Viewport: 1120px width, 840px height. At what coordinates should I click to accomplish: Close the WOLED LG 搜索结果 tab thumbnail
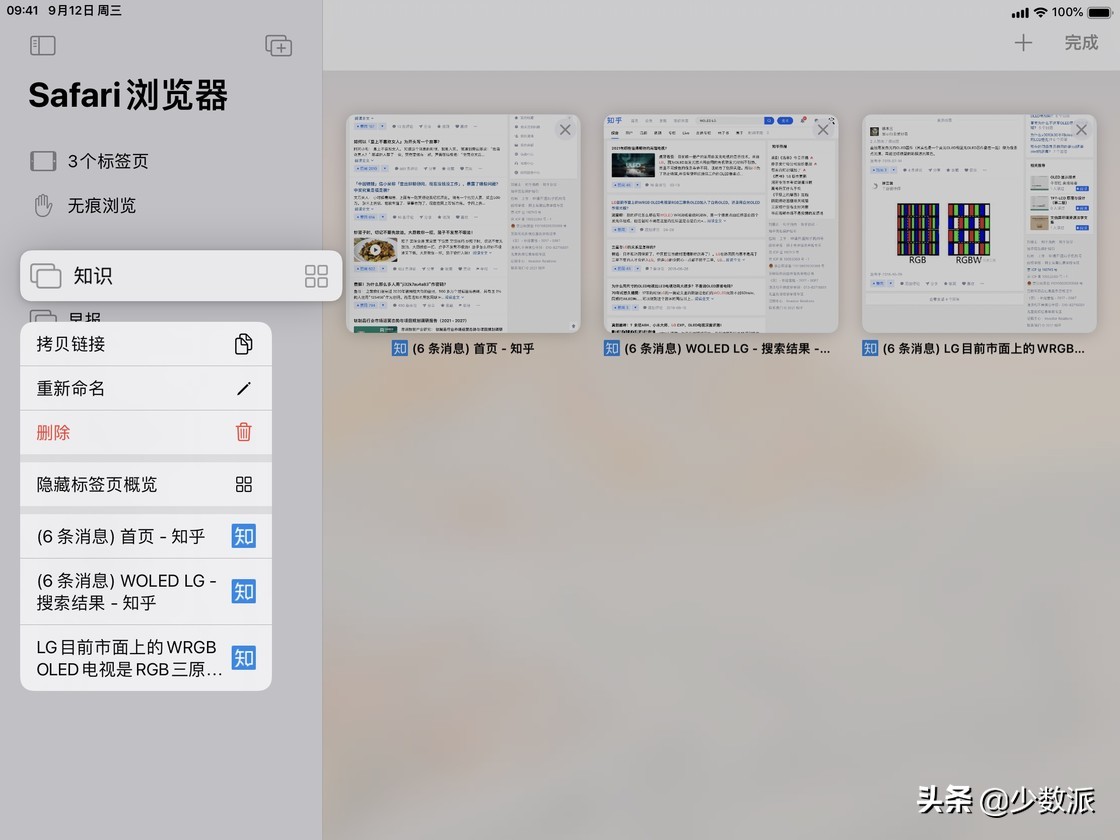click(823, 130)
